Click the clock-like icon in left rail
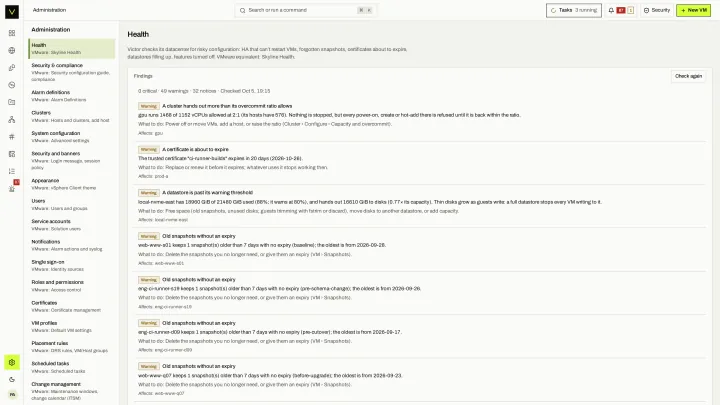This screenshot has height=405, width=720. point(12,85)
